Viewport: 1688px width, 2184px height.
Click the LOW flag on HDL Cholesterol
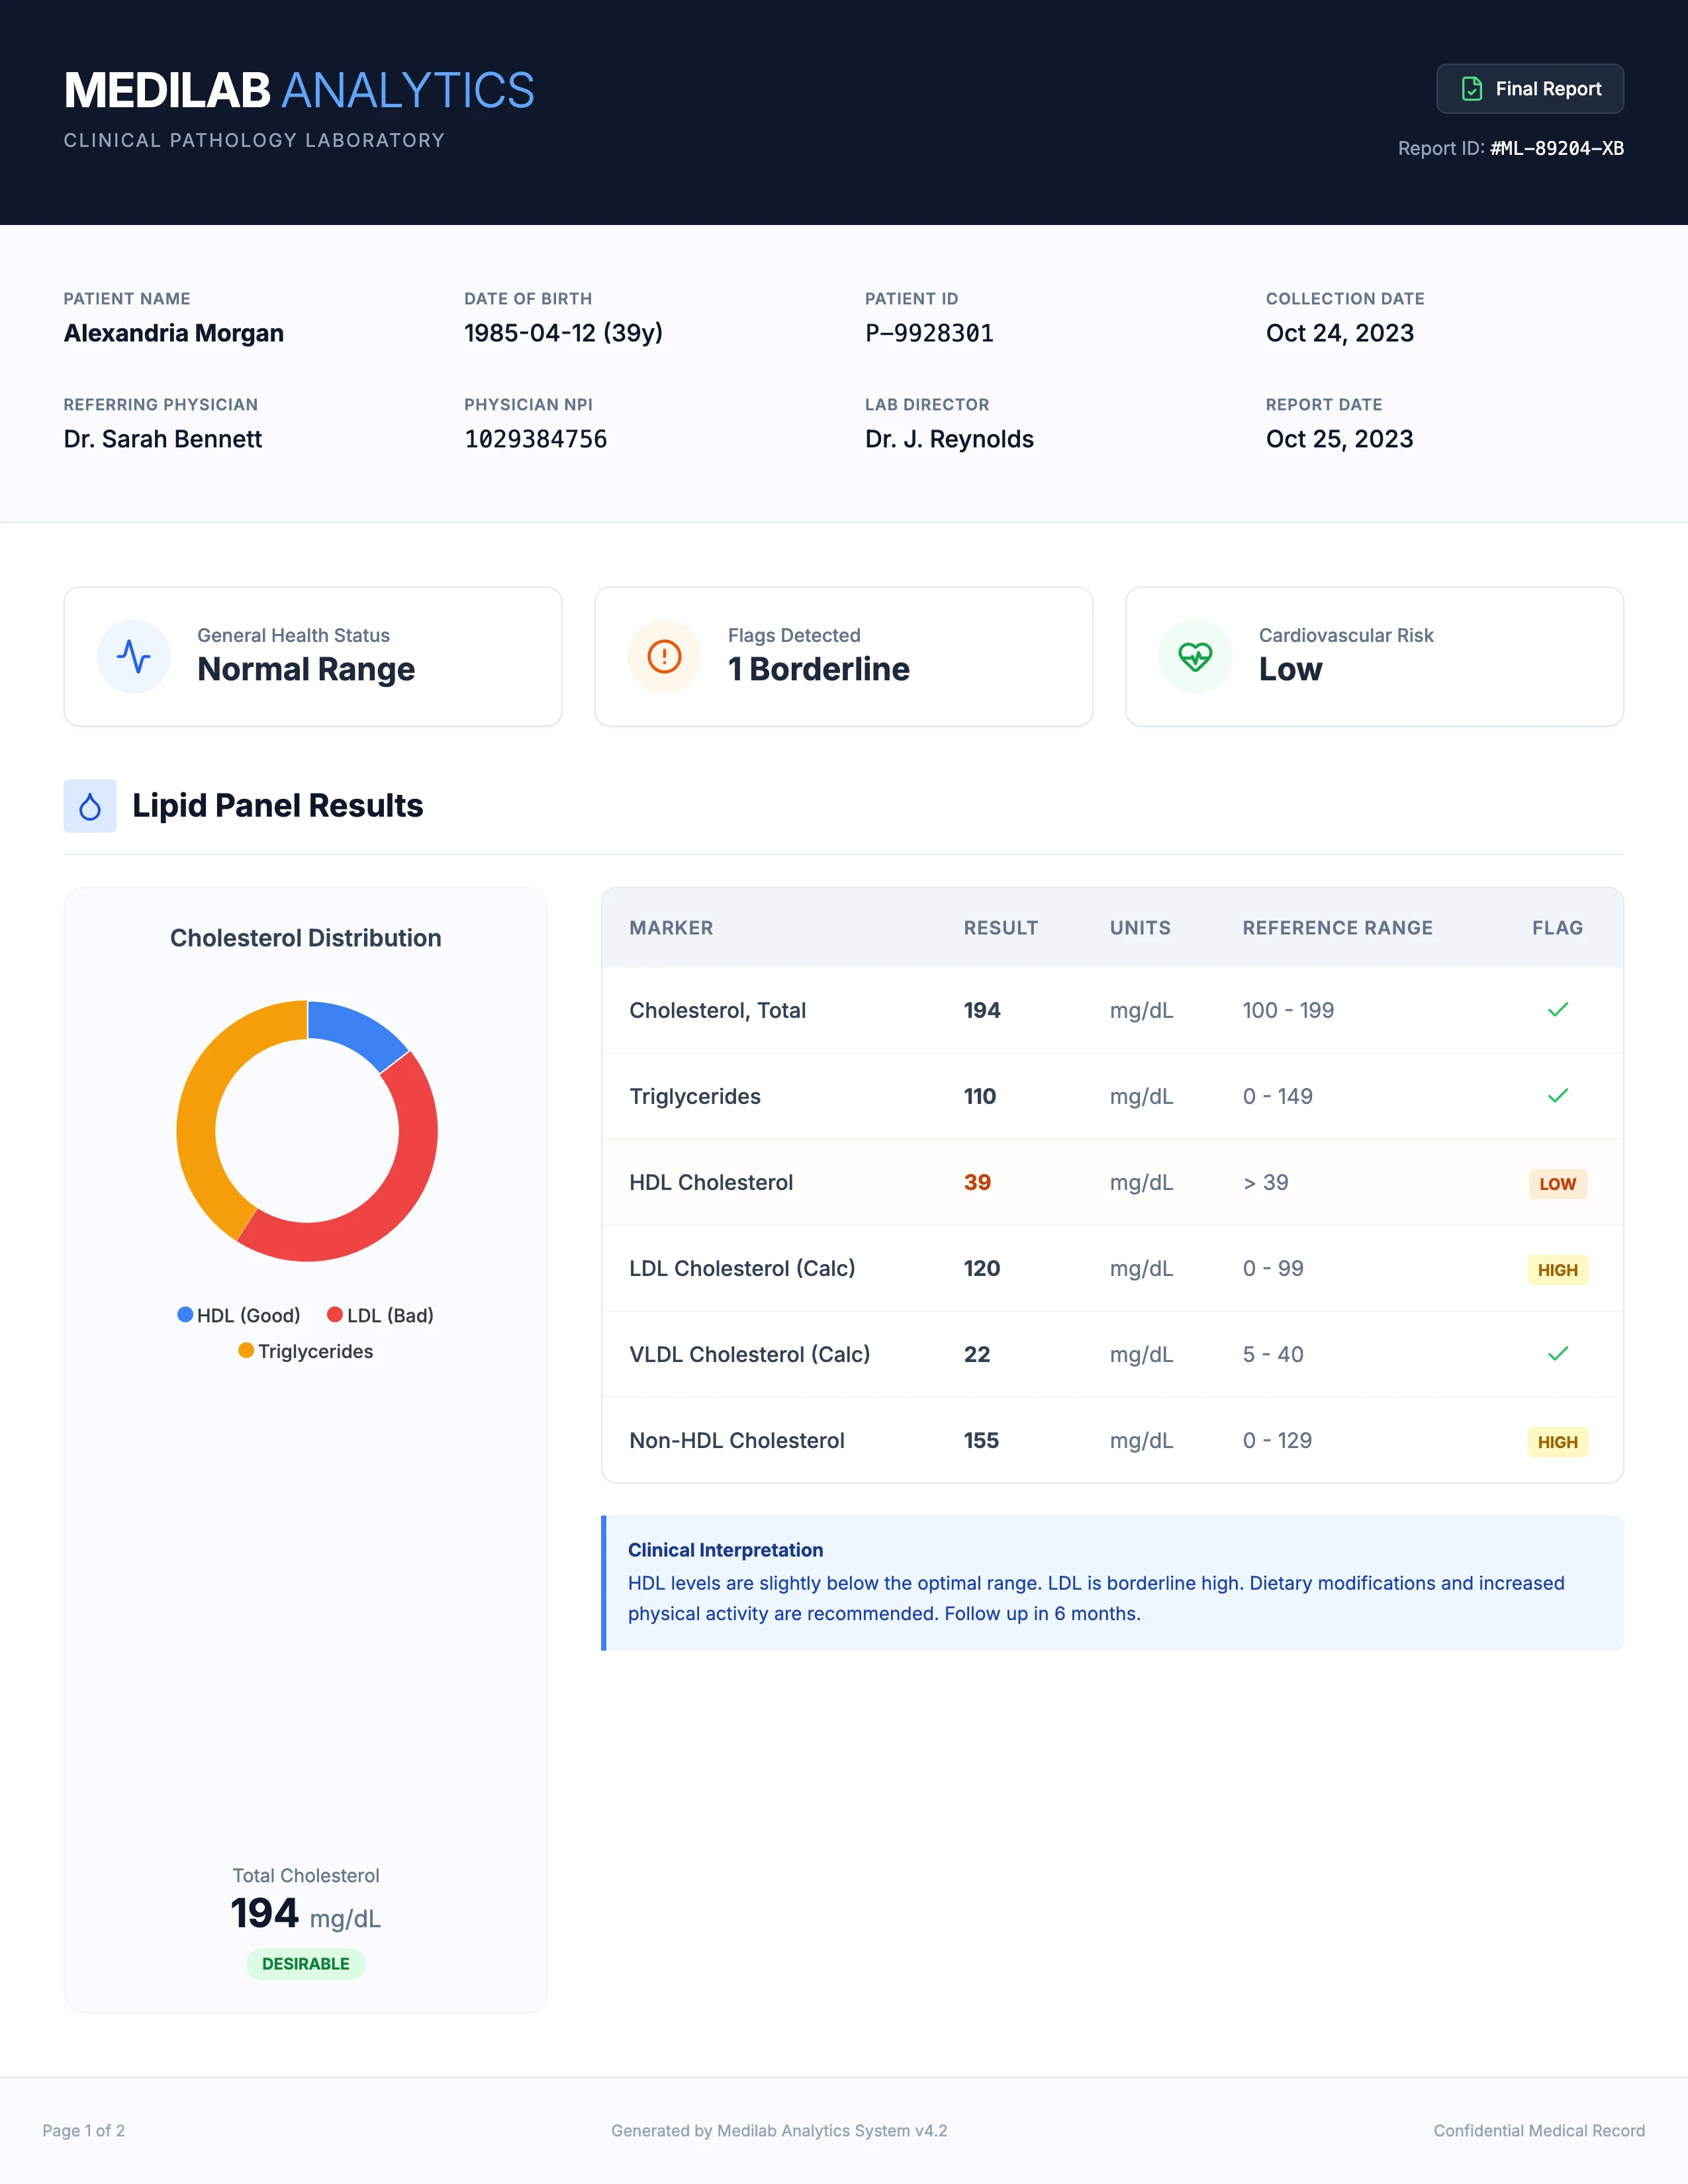[1557, 1184]
